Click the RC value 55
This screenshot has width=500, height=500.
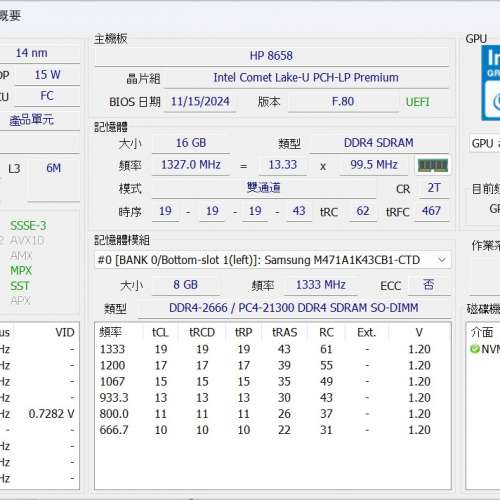[x=326, y=366]
